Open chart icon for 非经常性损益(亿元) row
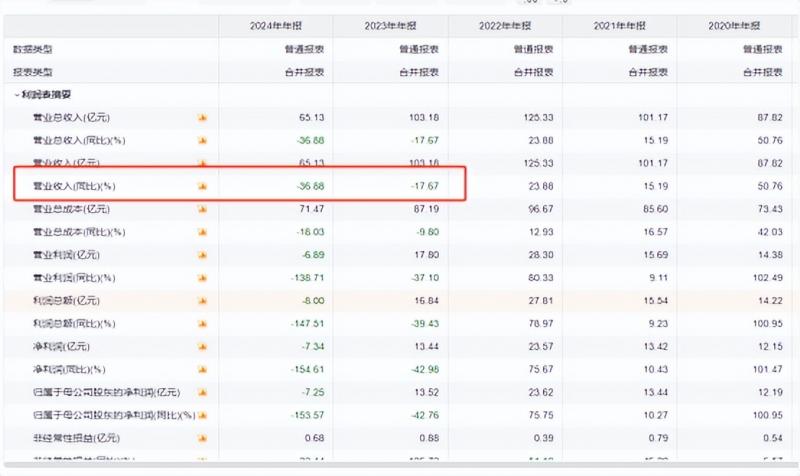This screenshot has height=476, width=800. click(203, 438)
